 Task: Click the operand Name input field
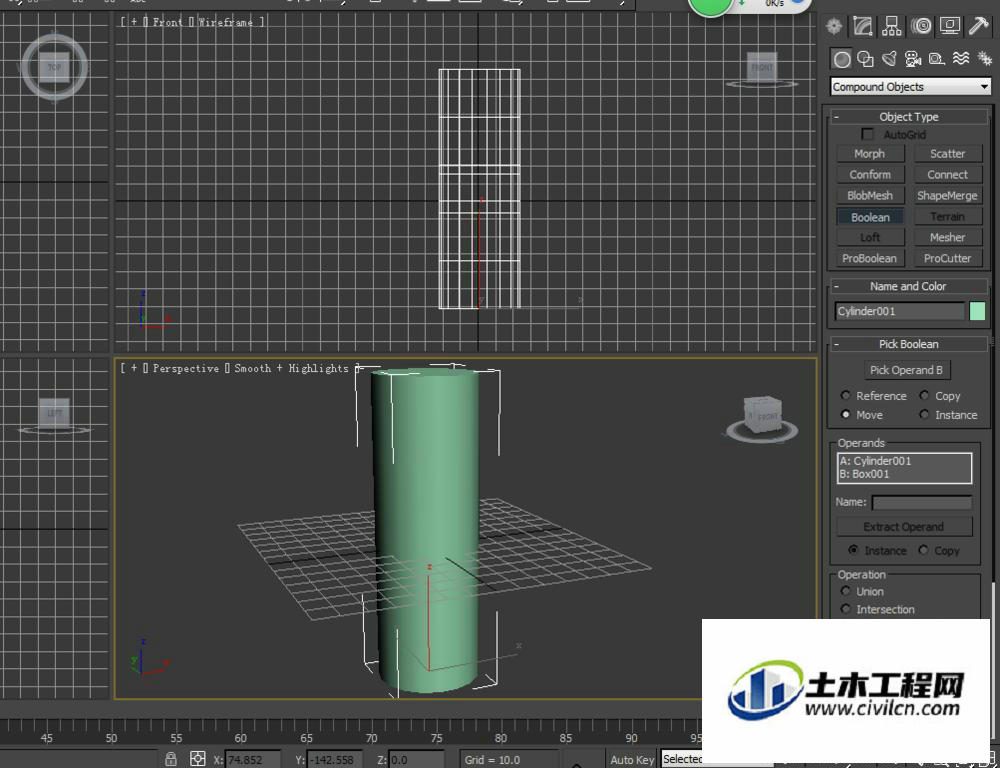click(x=922, y=503)
